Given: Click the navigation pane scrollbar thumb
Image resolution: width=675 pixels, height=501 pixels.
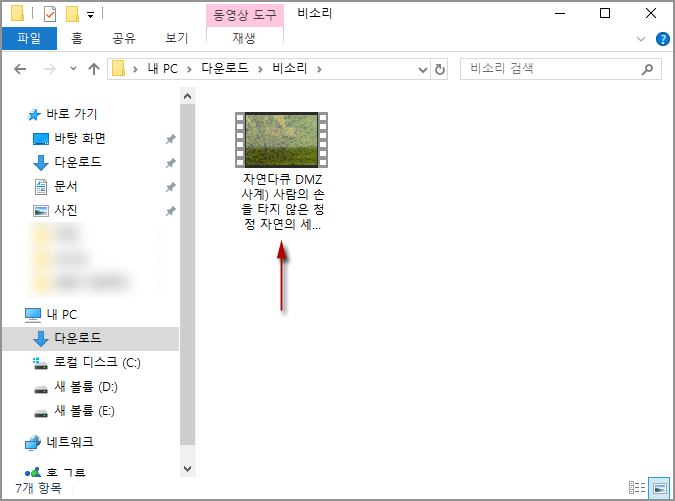Looking at the screenshot, I should pyautogui.click(x=187, y=275).
